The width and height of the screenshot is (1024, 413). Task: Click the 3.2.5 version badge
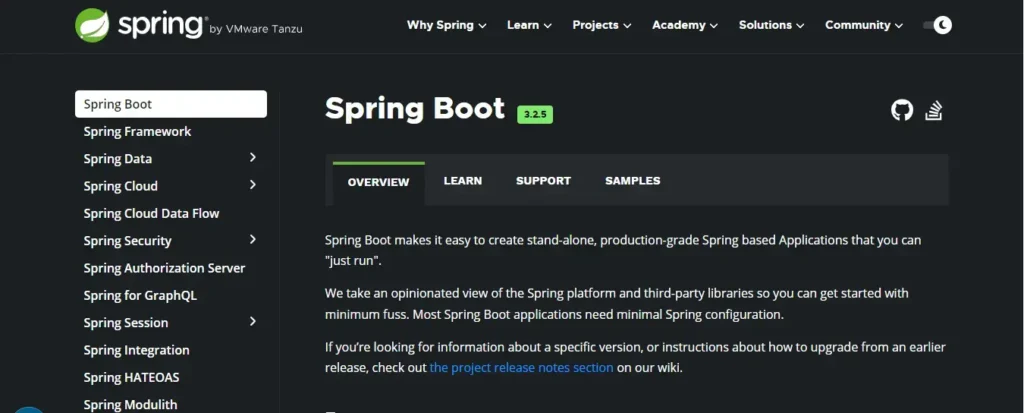(535, 114)
